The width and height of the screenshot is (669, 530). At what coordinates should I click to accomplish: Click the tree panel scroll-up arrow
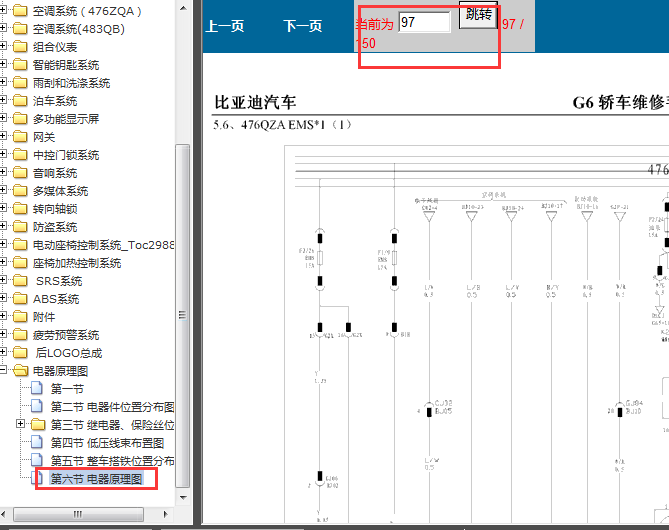(x=183, y=8)
